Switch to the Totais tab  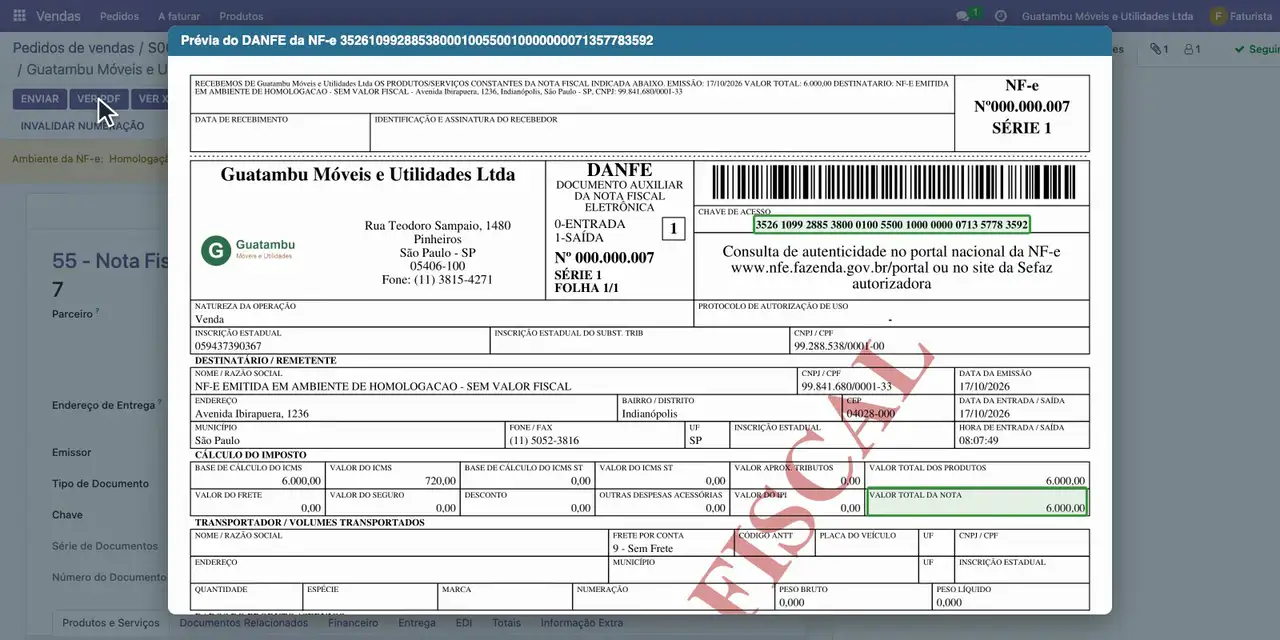click(506, 623)
